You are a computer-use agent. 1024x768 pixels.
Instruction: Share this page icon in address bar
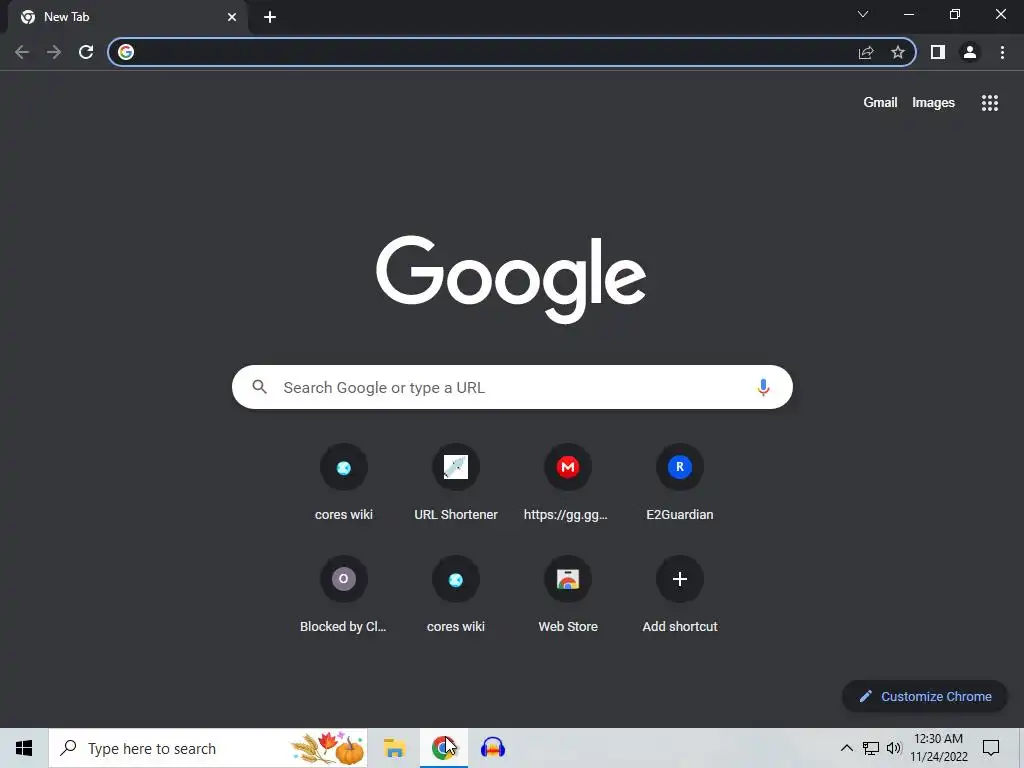click(x=866, y=52)
